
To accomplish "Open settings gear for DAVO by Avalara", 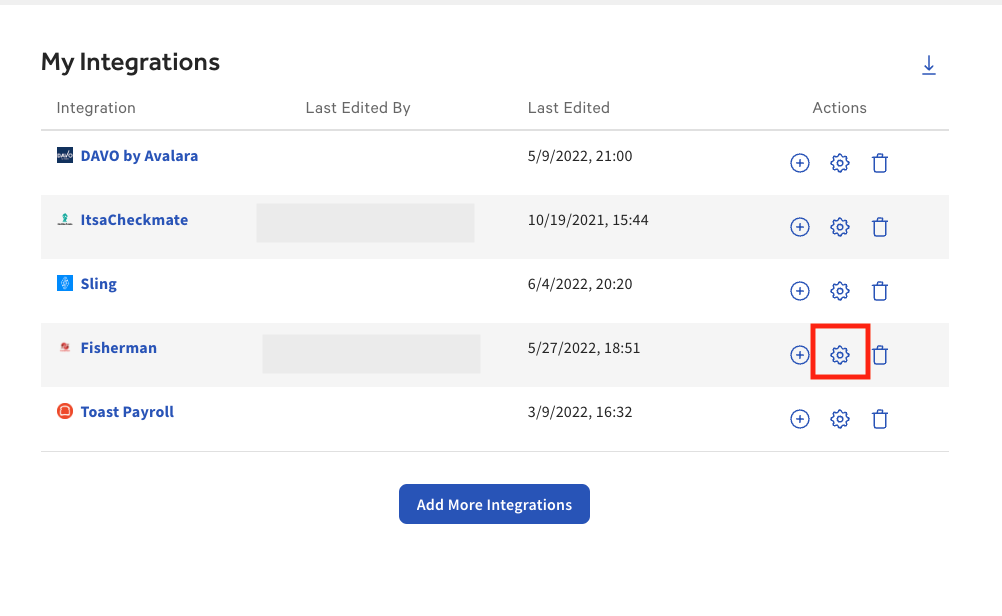I will pos(840,163).
